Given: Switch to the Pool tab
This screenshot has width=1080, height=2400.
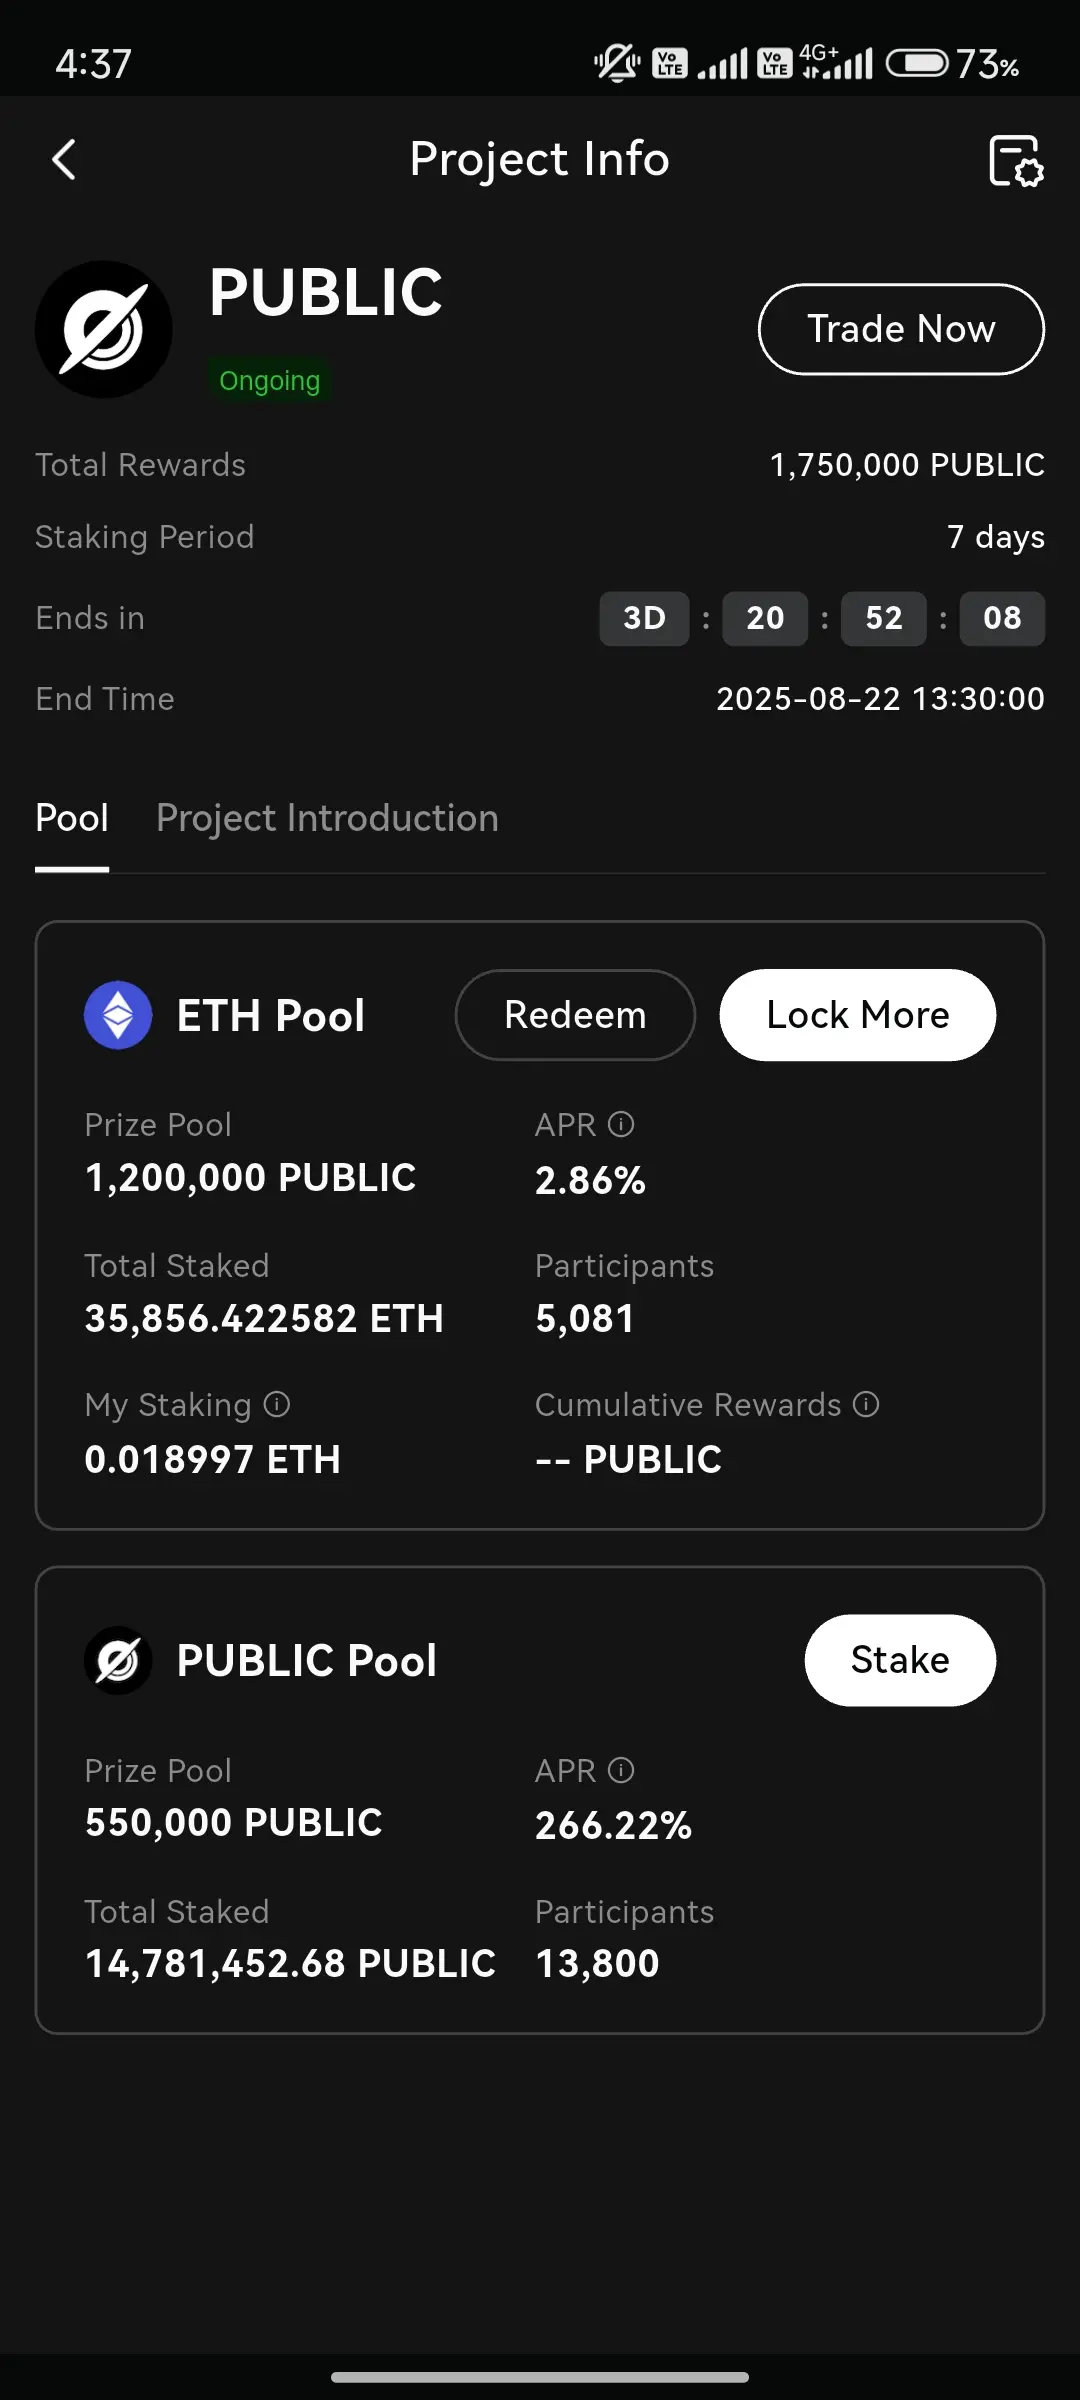Looking at the screenshot, I should (72, 819).
